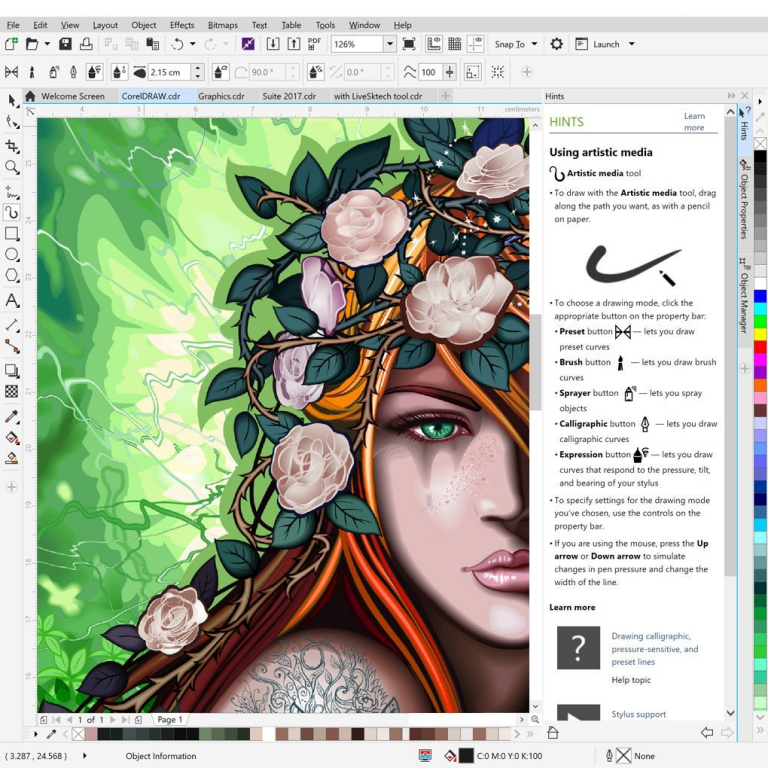The width and height of the screenshot is (768, 768).
Task: Expand the Launch dropdown
Action: tap(631, 44)
